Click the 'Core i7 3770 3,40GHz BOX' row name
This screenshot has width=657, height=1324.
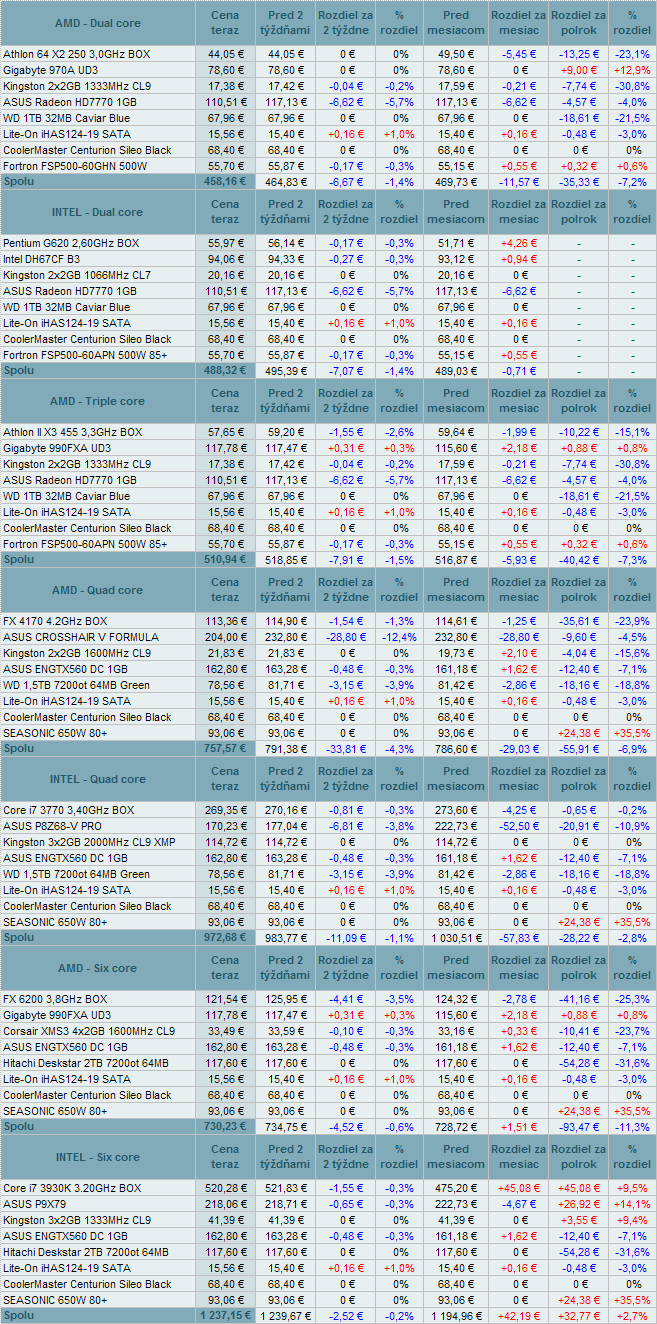[68, 810]
